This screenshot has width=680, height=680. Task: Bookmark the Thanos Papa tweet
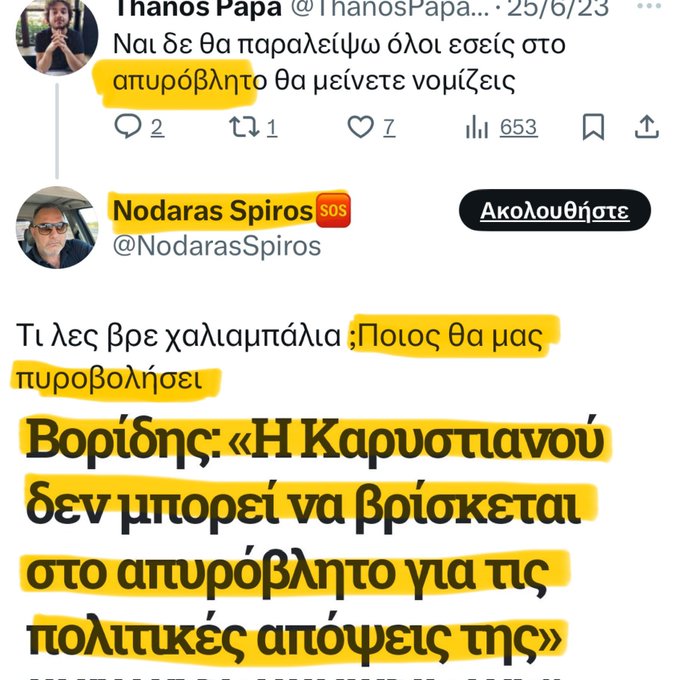pos(593,127)
